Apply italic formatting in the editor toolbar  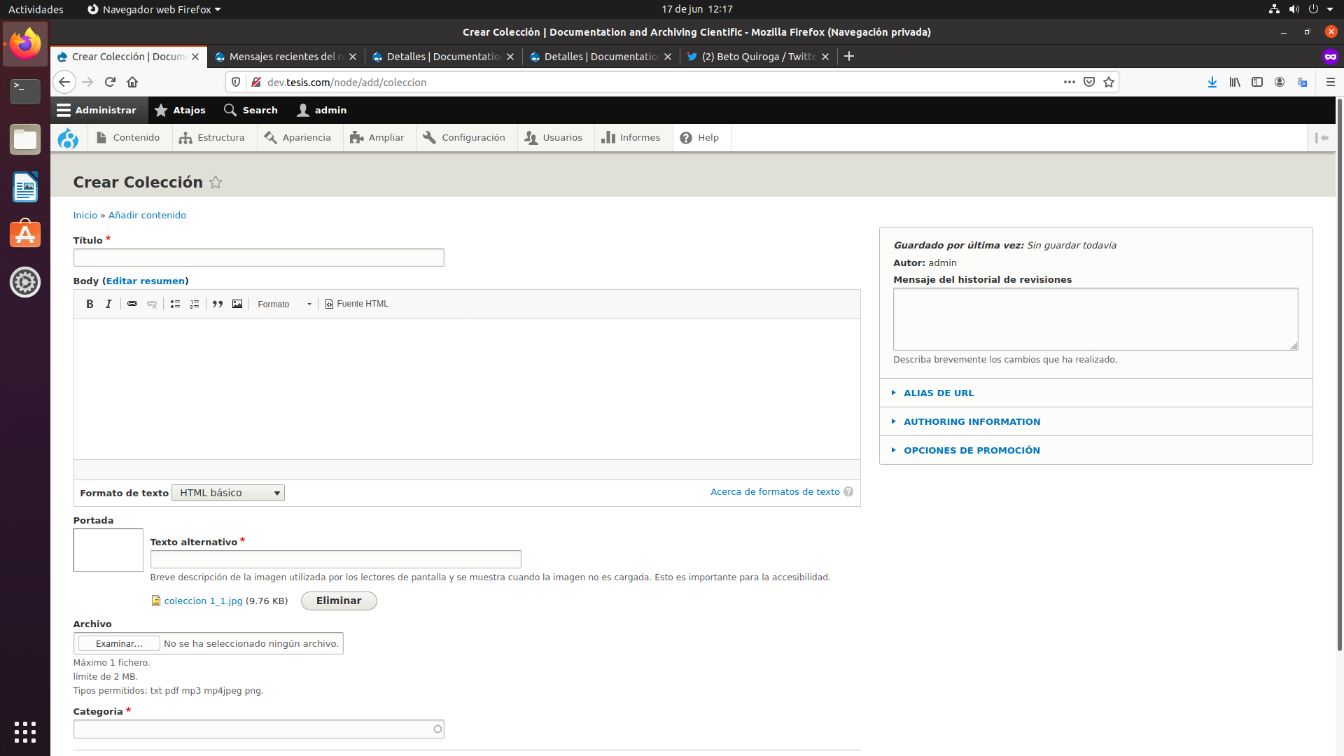[108, 303]
